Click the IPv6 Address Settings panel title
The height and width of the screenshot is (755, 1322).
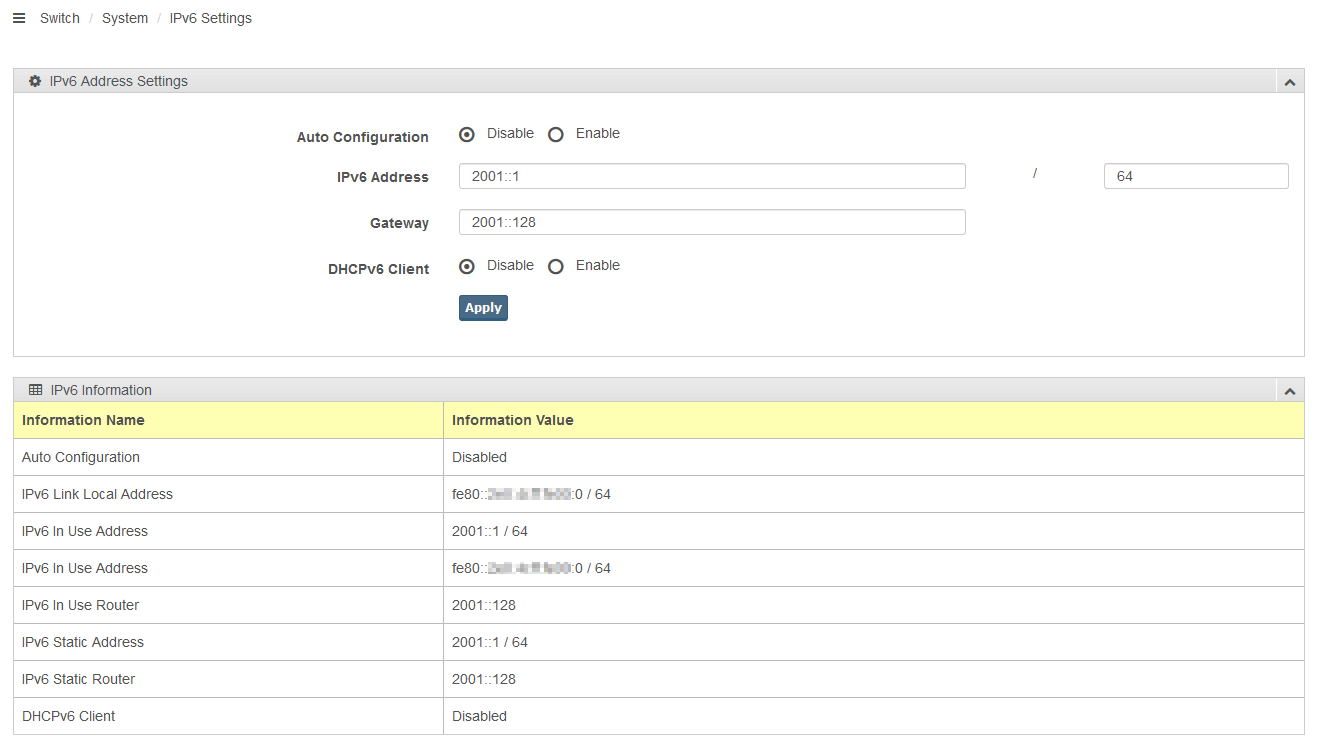click(119, 81)
